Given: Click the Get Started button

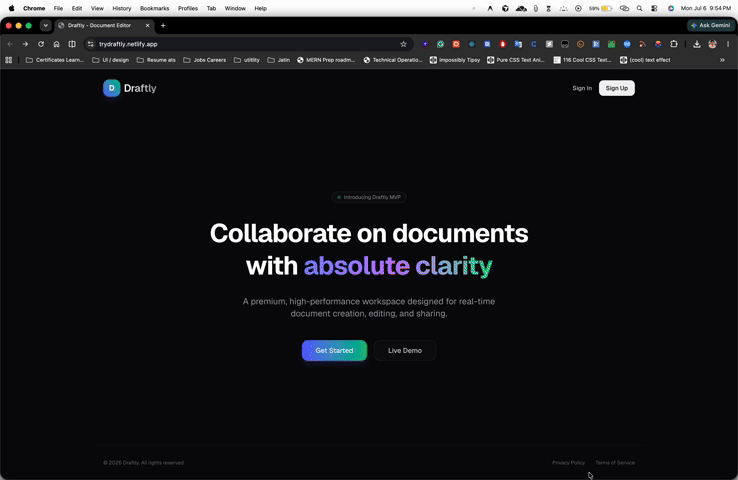Looking at the screenshot, I should click(334, 351).
